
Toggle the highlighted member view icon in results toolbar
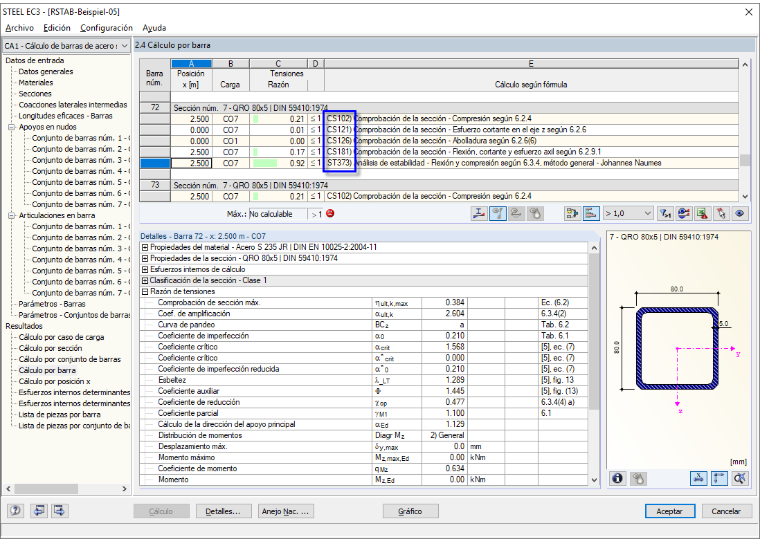click(x=498, y=213)
